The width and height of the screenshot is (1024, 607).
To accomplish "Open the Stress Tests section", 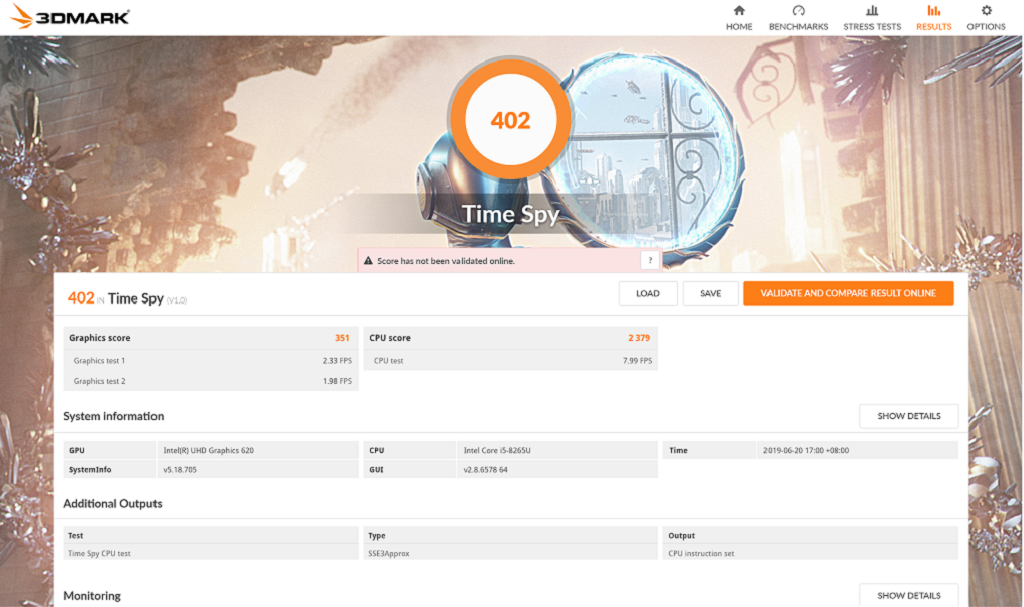I will [x=872, y=18].
